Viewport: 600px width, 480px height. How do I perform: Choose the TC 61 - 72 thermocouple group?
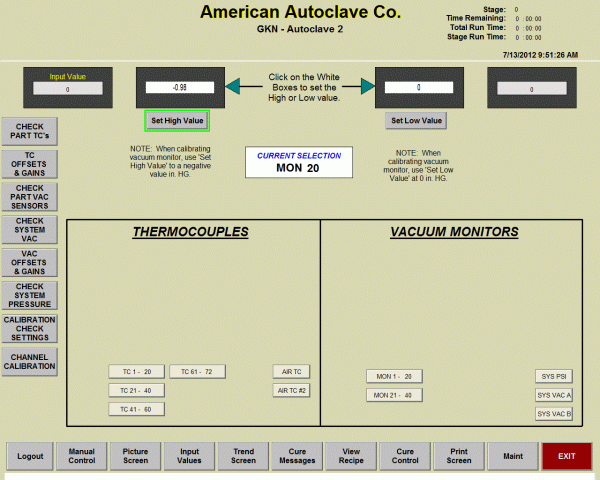(x=197, y=372)
